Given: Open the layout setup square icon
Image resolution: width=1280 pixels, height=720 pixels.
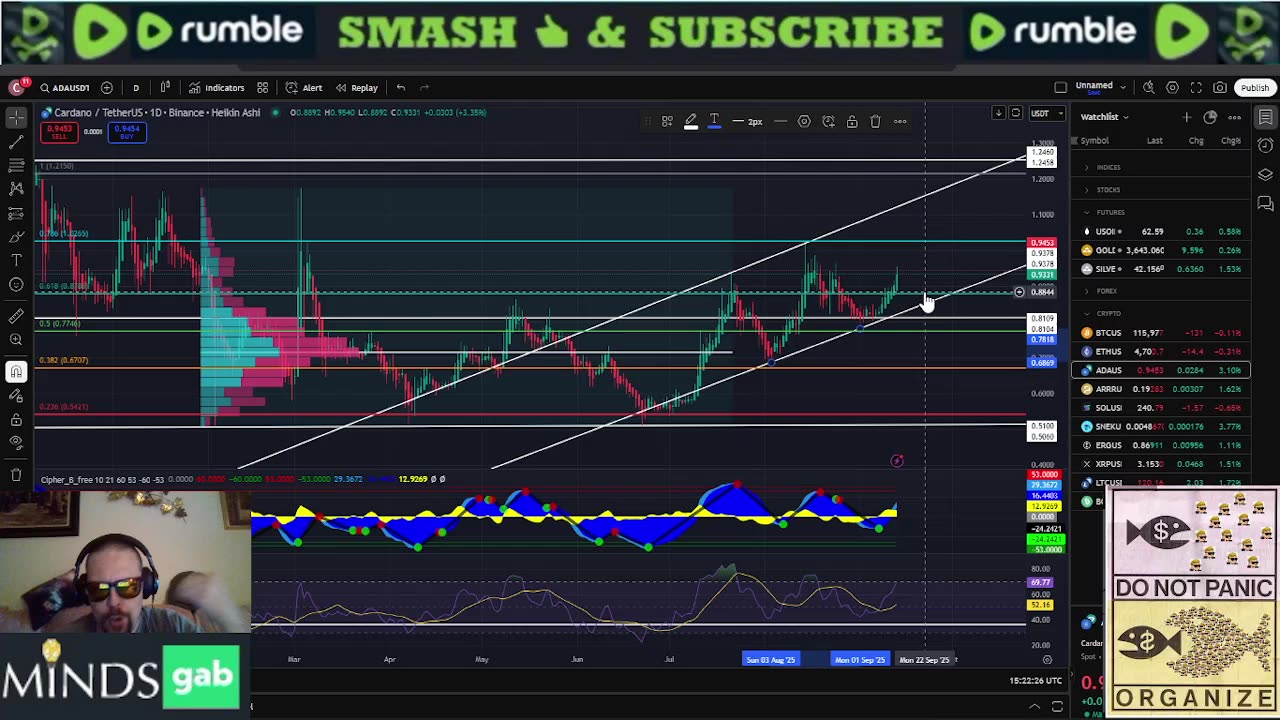Looking at the screenshot, I should tap(1061, 88).
